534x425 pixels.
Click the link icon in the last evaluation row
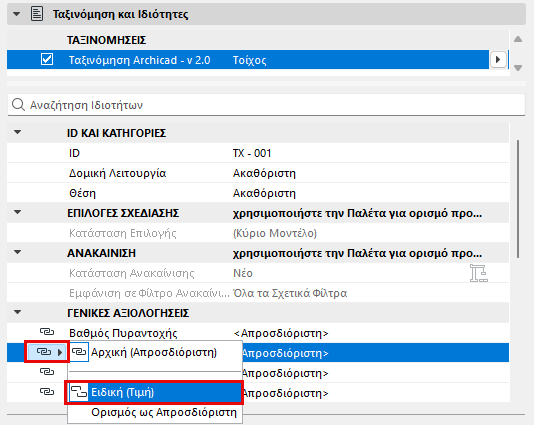(x=47, y=392)
